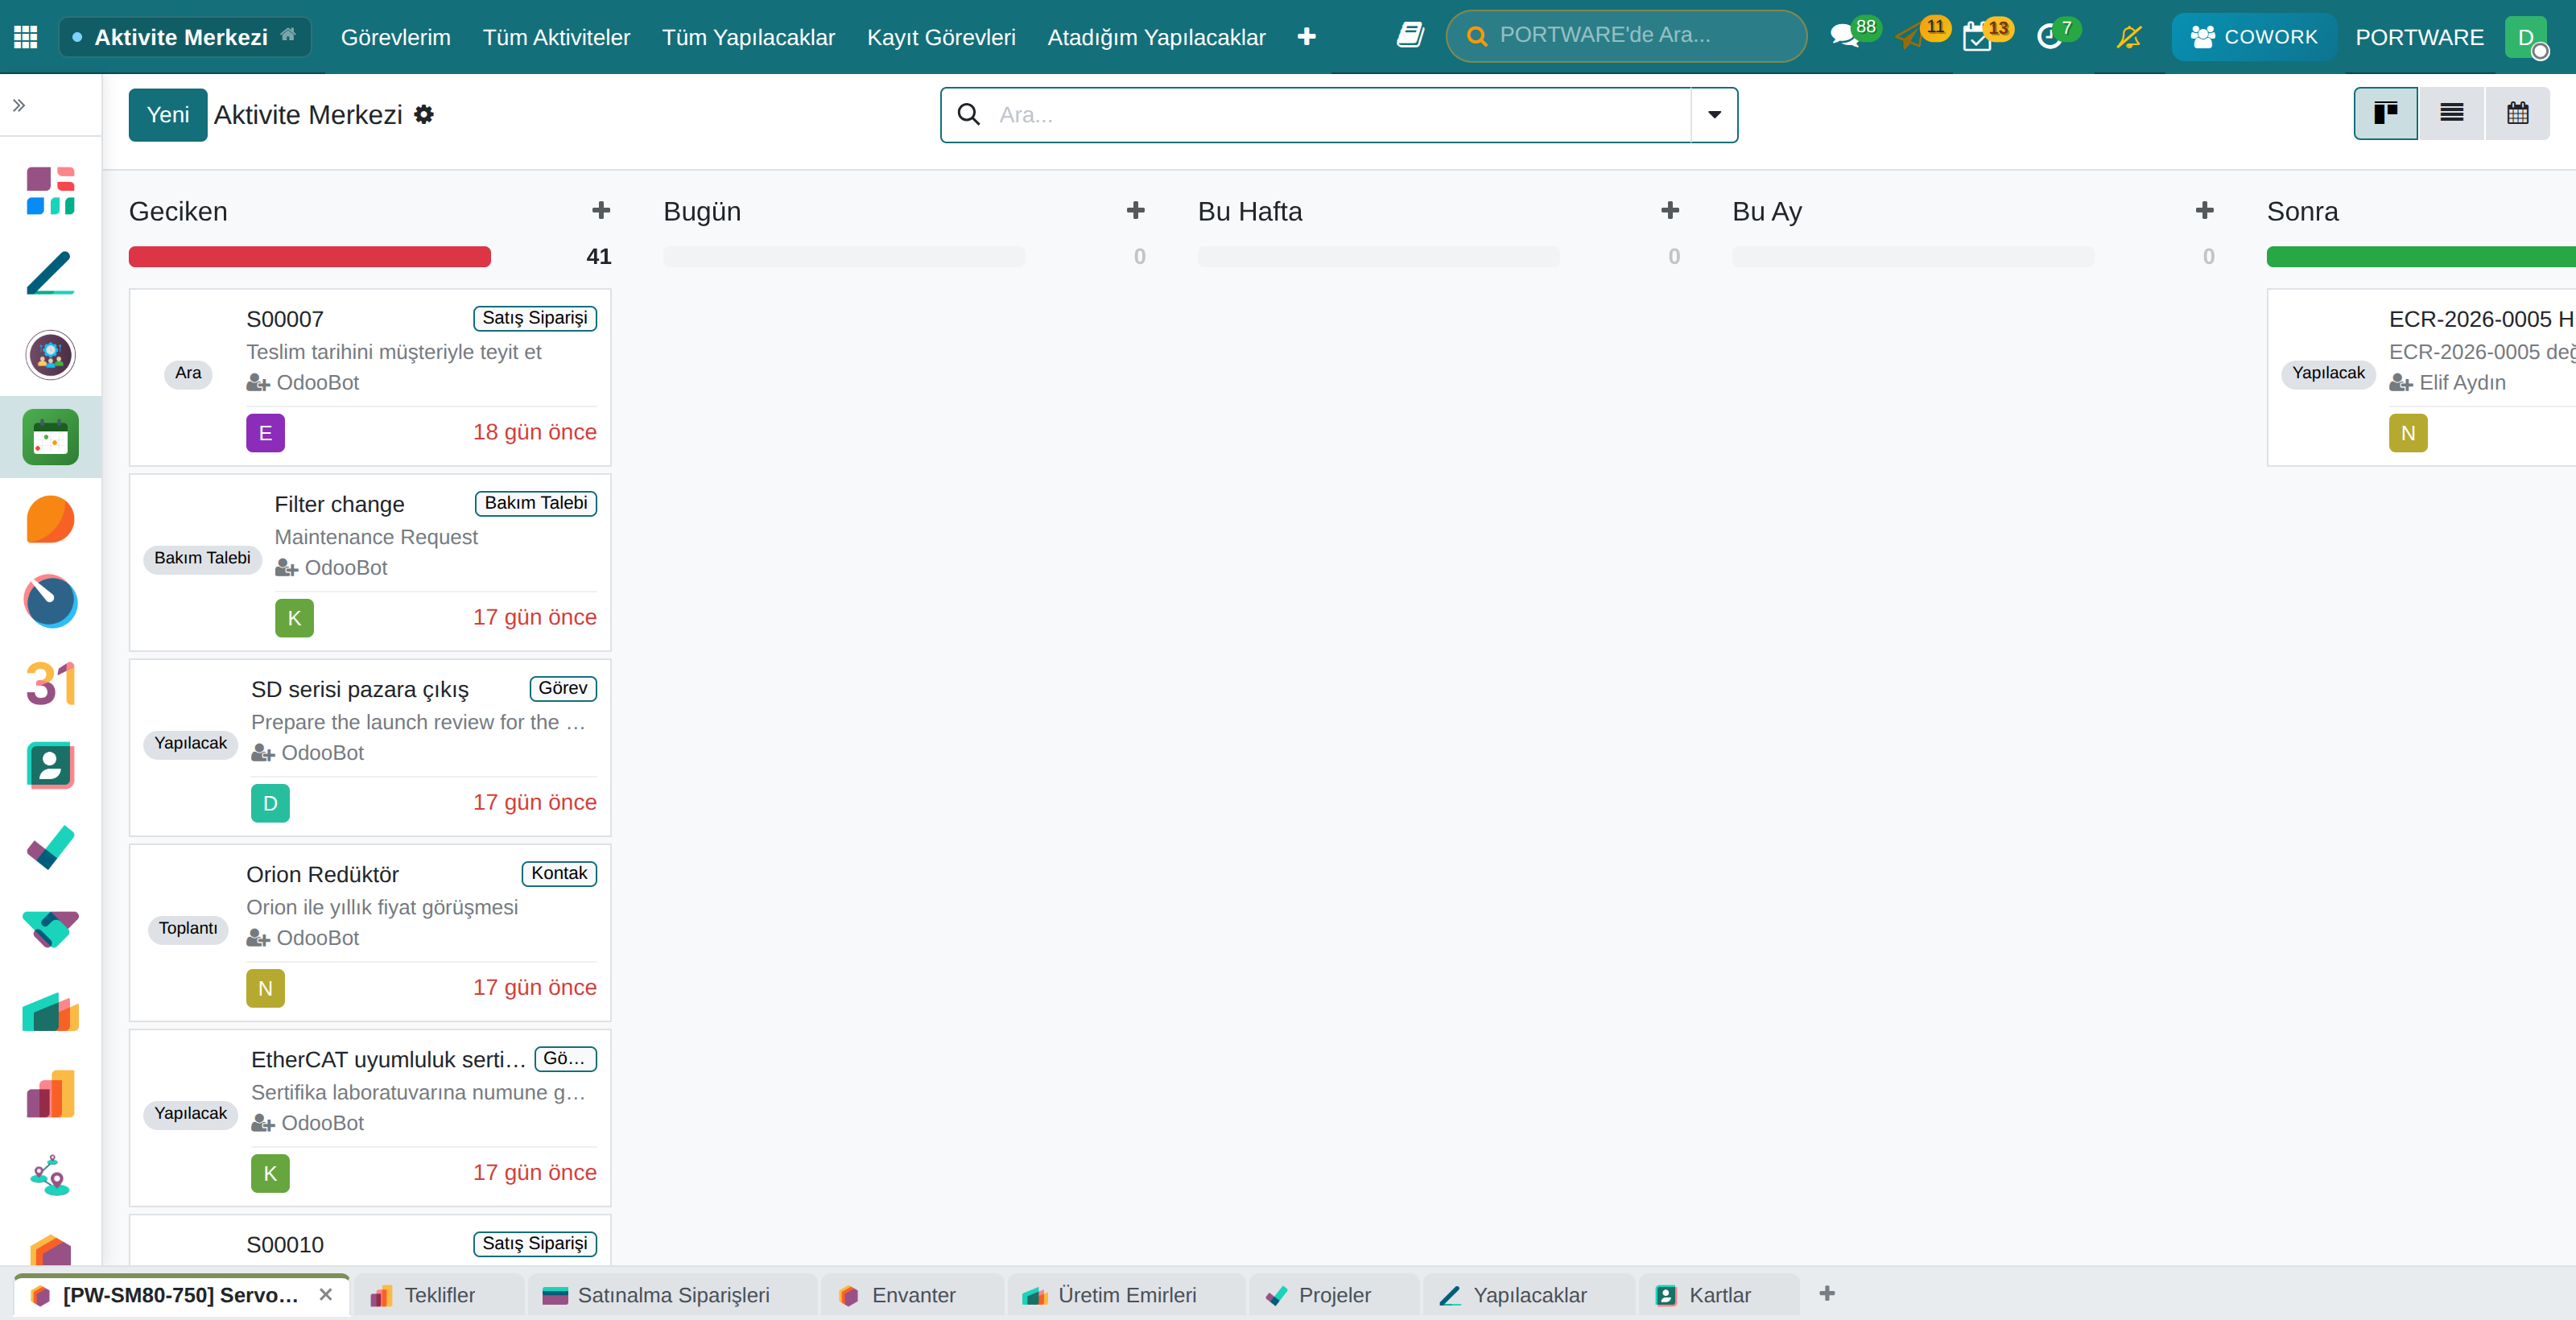The width and height of the screenshot is (2576, 1320).
Task: Open Tüm Aktiviteler menu
Action: pyautogui.click(x=556, y=37)
